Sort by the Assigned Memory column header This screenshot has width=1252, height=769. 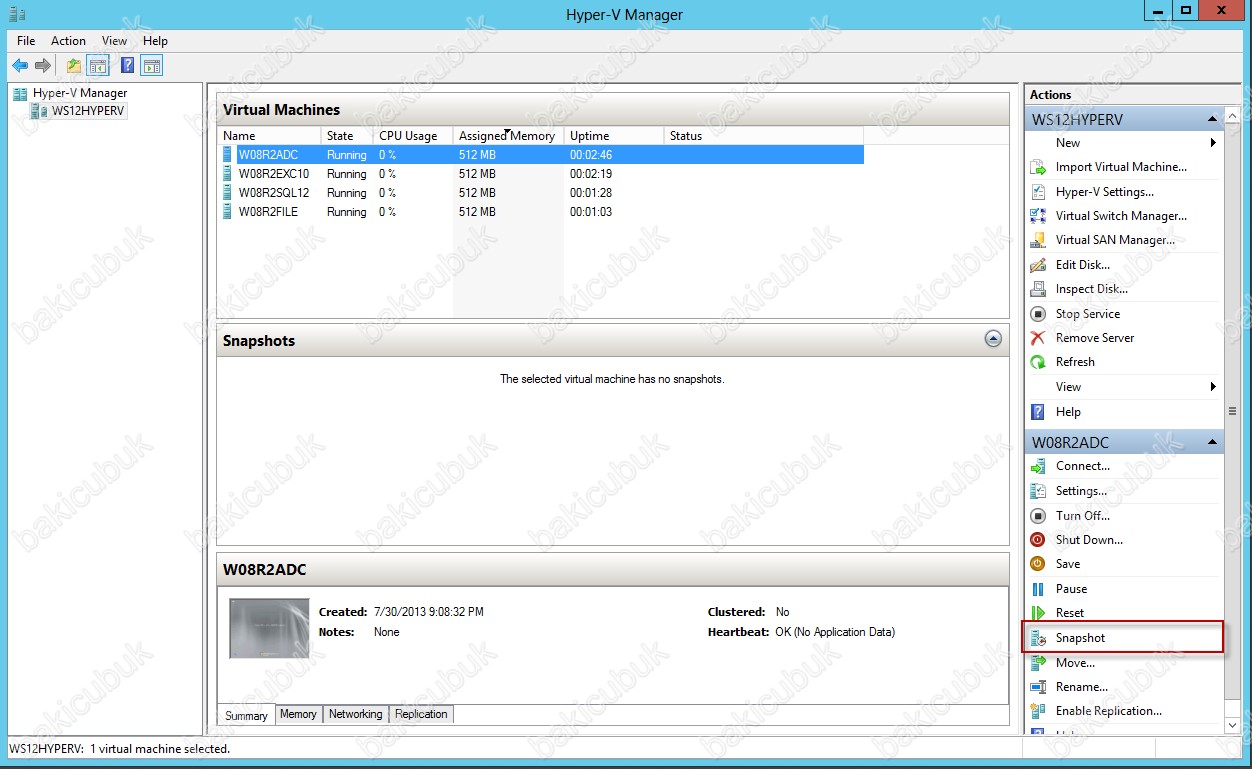click(508, 136)
